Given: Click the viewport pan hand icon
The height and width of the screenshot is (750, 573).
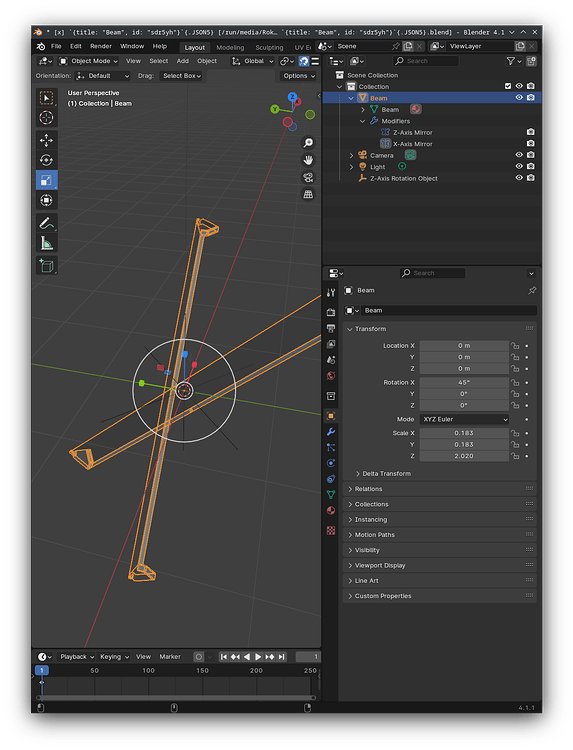Looking at the screenshot, I should point(309,160).
